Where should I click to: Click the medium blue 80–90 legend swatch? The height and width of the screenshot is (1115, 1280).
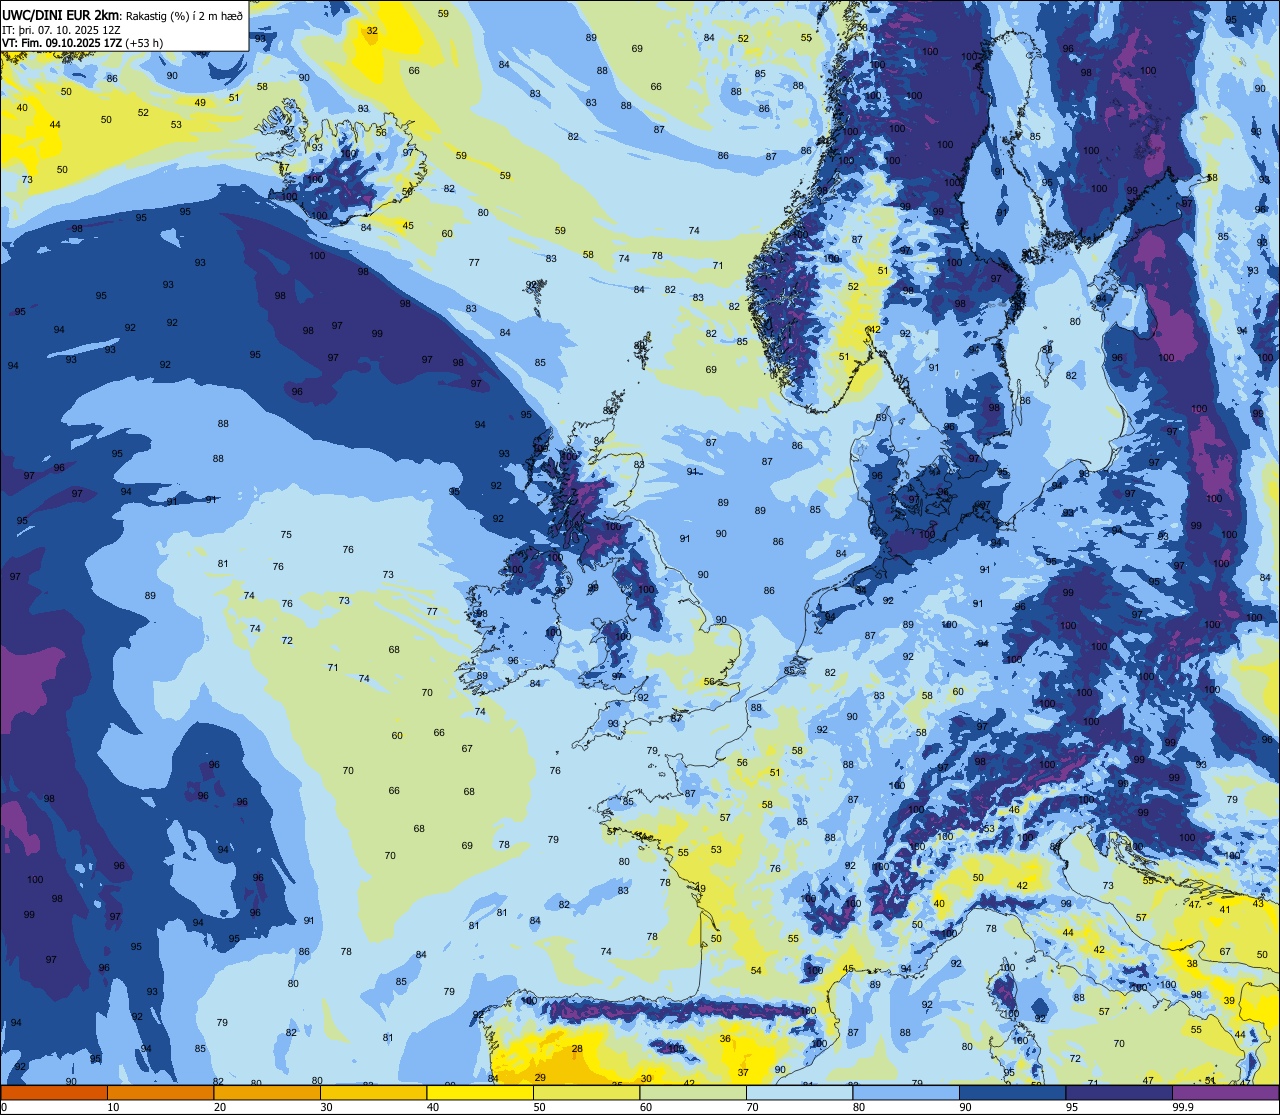pyautogui.click(x=906, y=1093)
